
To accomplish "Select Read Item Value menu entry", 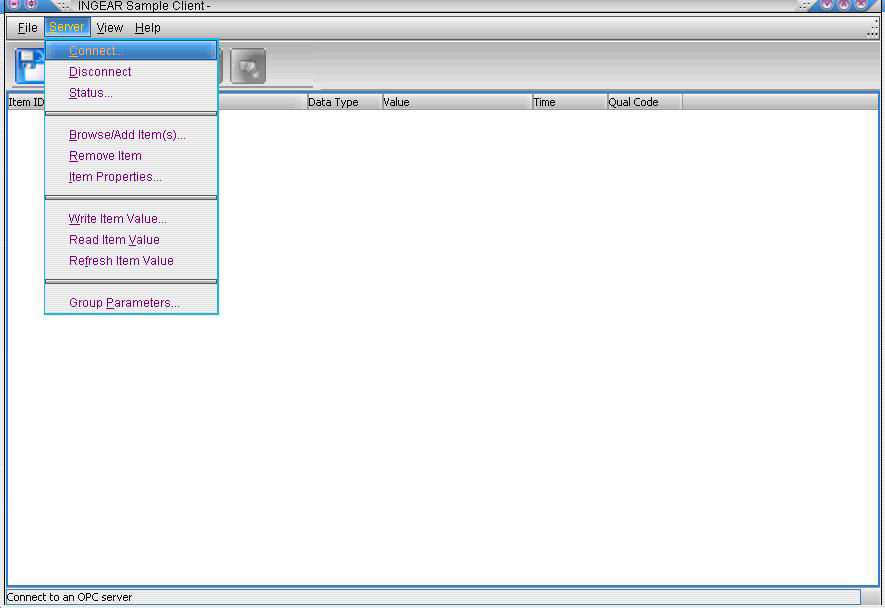I will (x=131, y=240).
